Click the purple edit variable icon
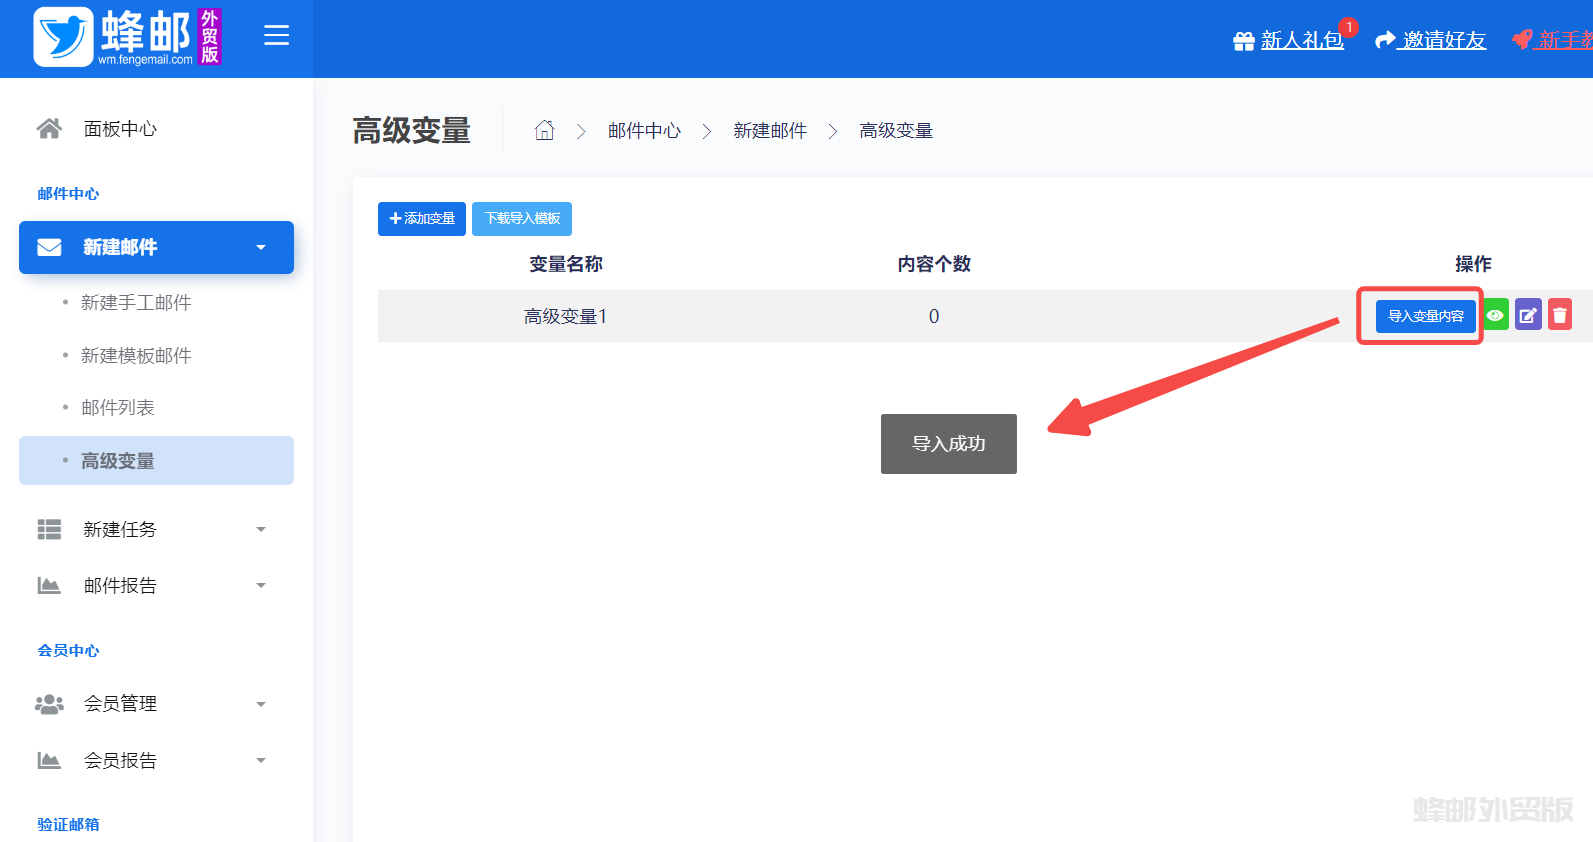The width and height of the screenshot is (1593, 842). click(x=1528, y=315)
